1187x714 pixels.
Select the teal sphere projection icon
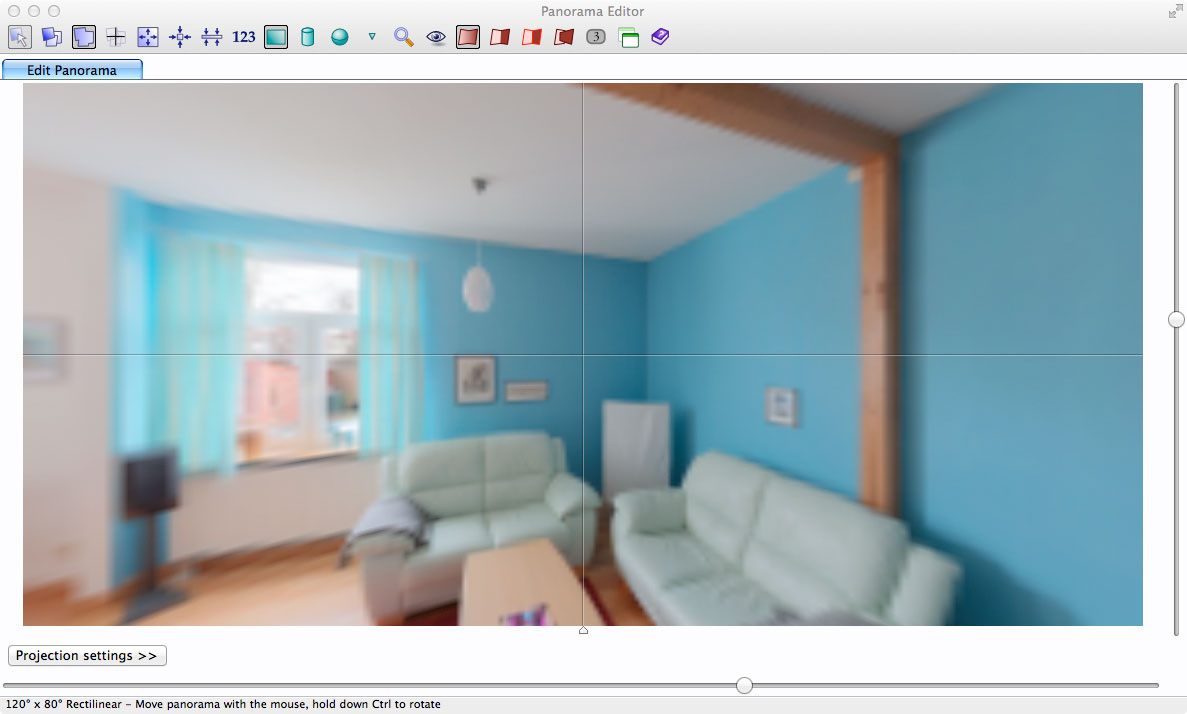[x=340, y=37]
